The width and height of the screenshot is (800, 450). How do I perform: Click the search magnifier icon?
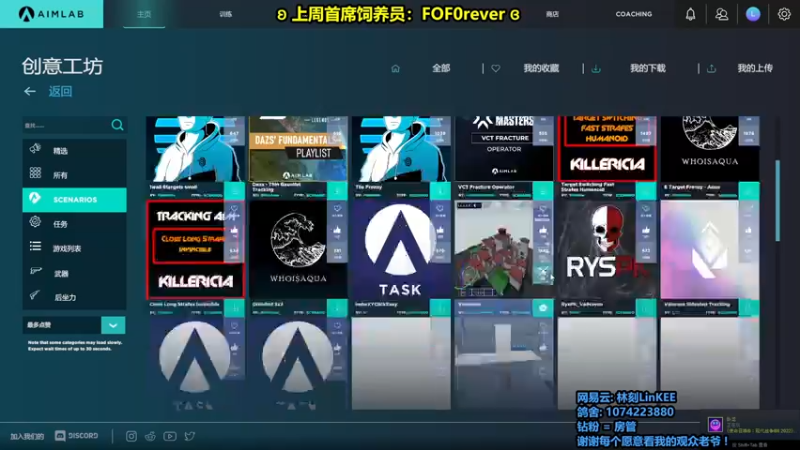click(117, 125)
